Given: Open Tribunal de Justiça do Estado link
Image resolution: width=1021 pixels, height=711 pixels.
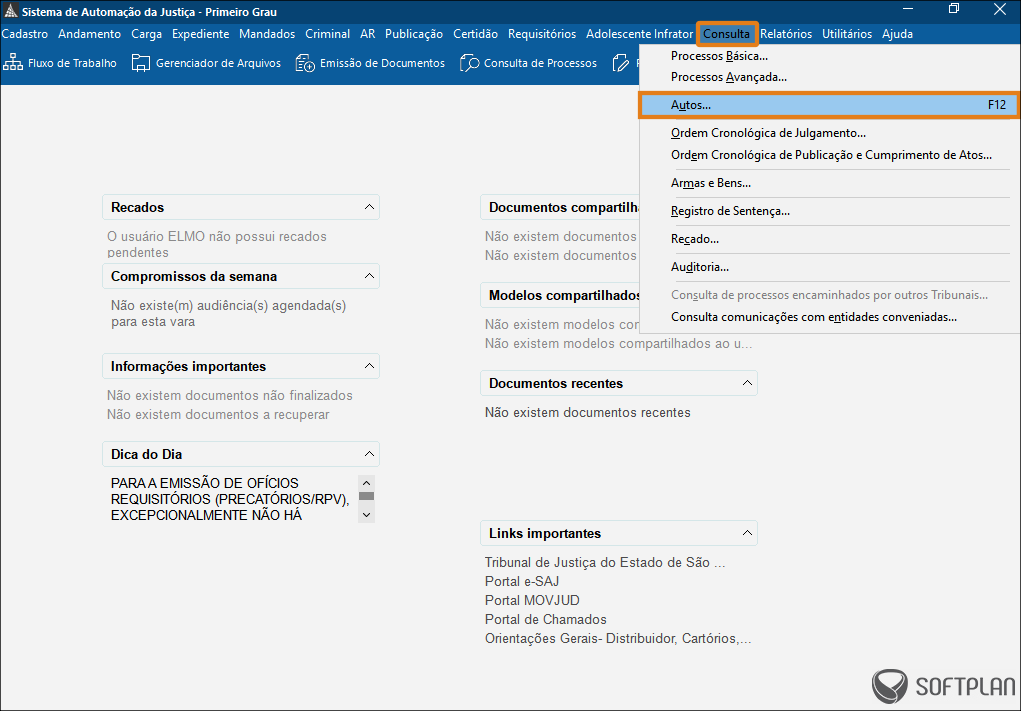Looking at the screenshot, I should tap(605, 562).
